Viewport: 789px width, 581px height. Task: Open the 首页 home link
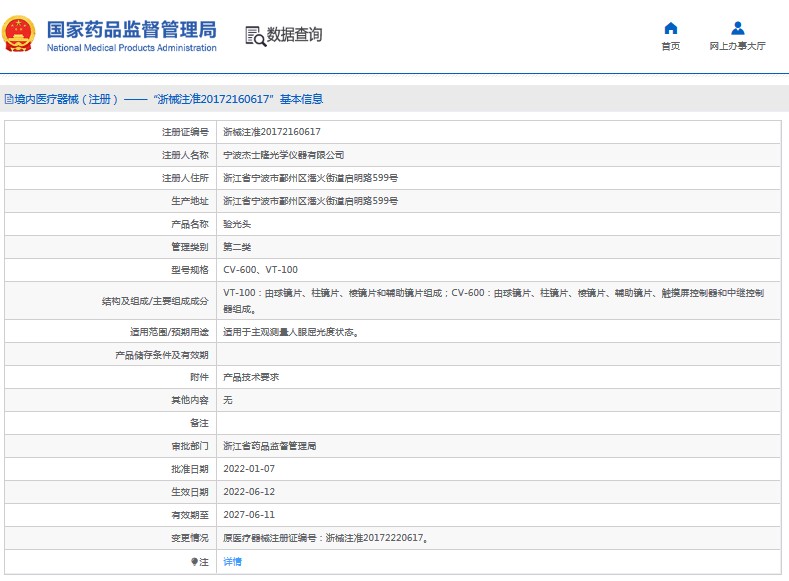click(x=670, y=46)
